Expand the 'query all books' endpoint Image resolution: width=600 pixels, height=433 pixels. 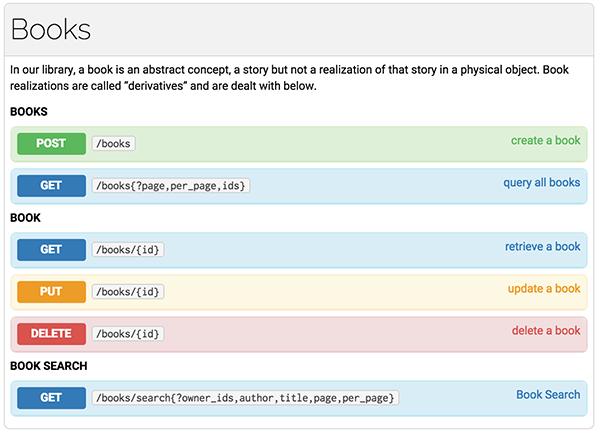point(541,183)
